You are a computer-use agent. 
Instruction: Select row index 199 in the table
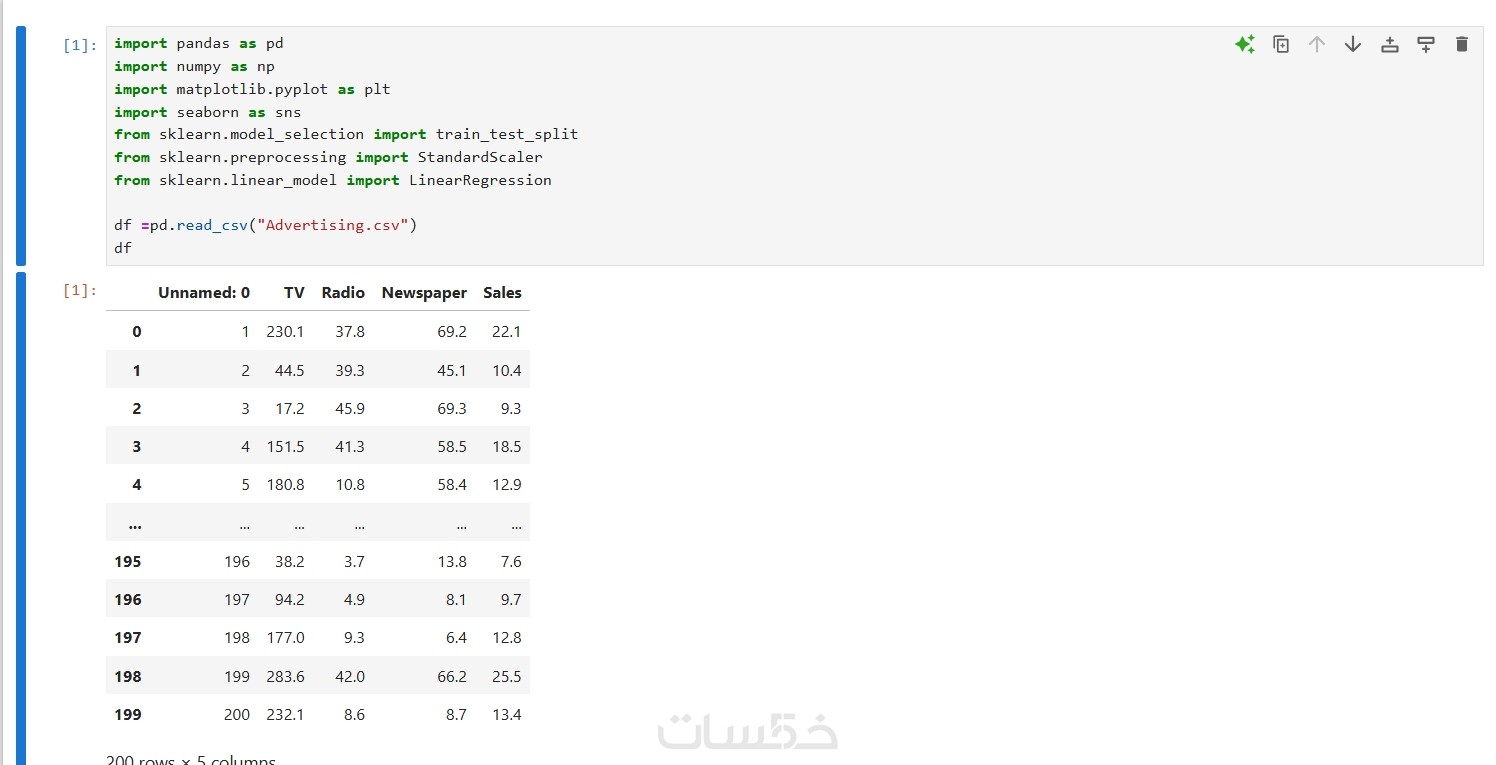(128, 714)
